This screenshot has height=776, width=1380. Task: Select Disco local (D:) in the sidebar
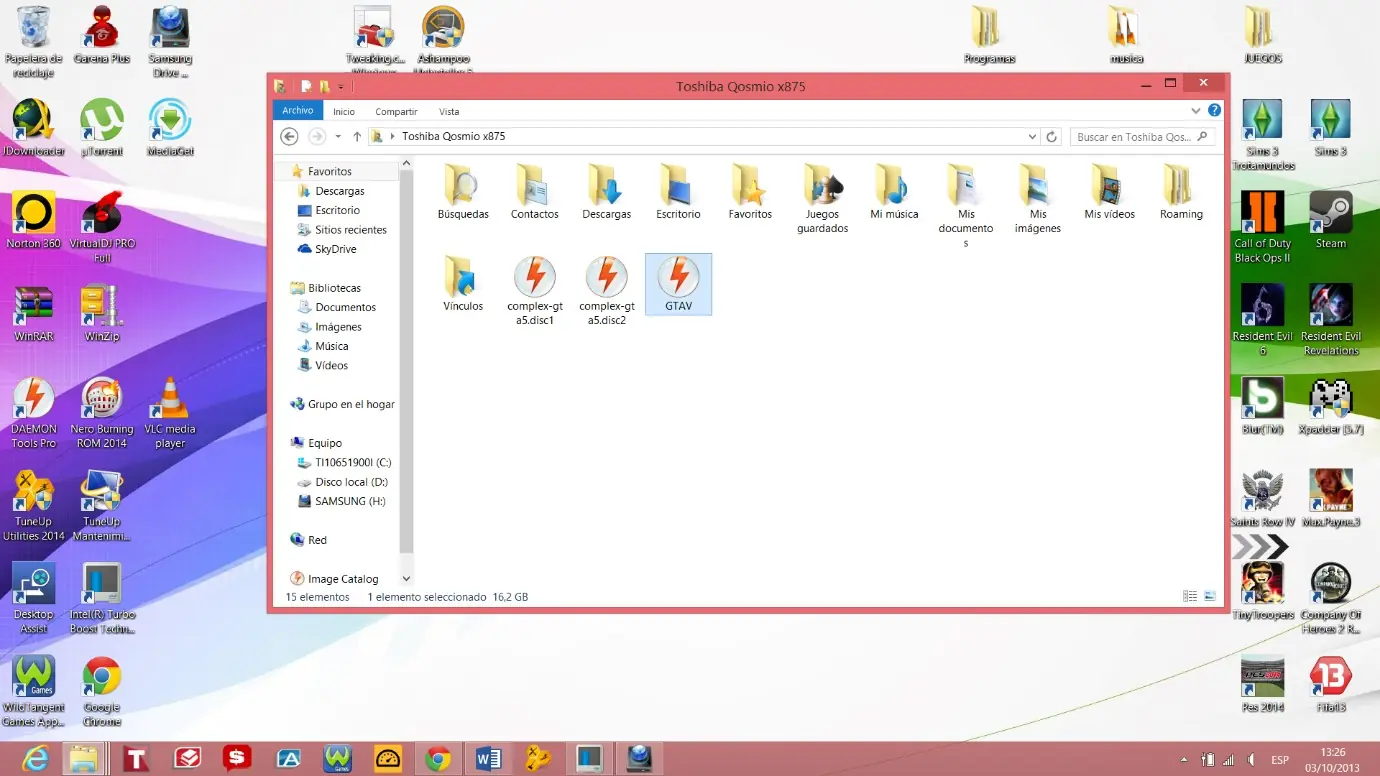coord(350,482)
